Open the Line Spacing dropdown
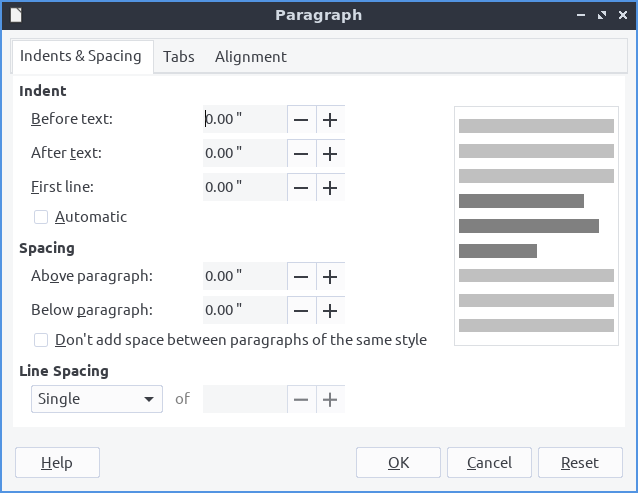638x493 pixels. (96, 399)
